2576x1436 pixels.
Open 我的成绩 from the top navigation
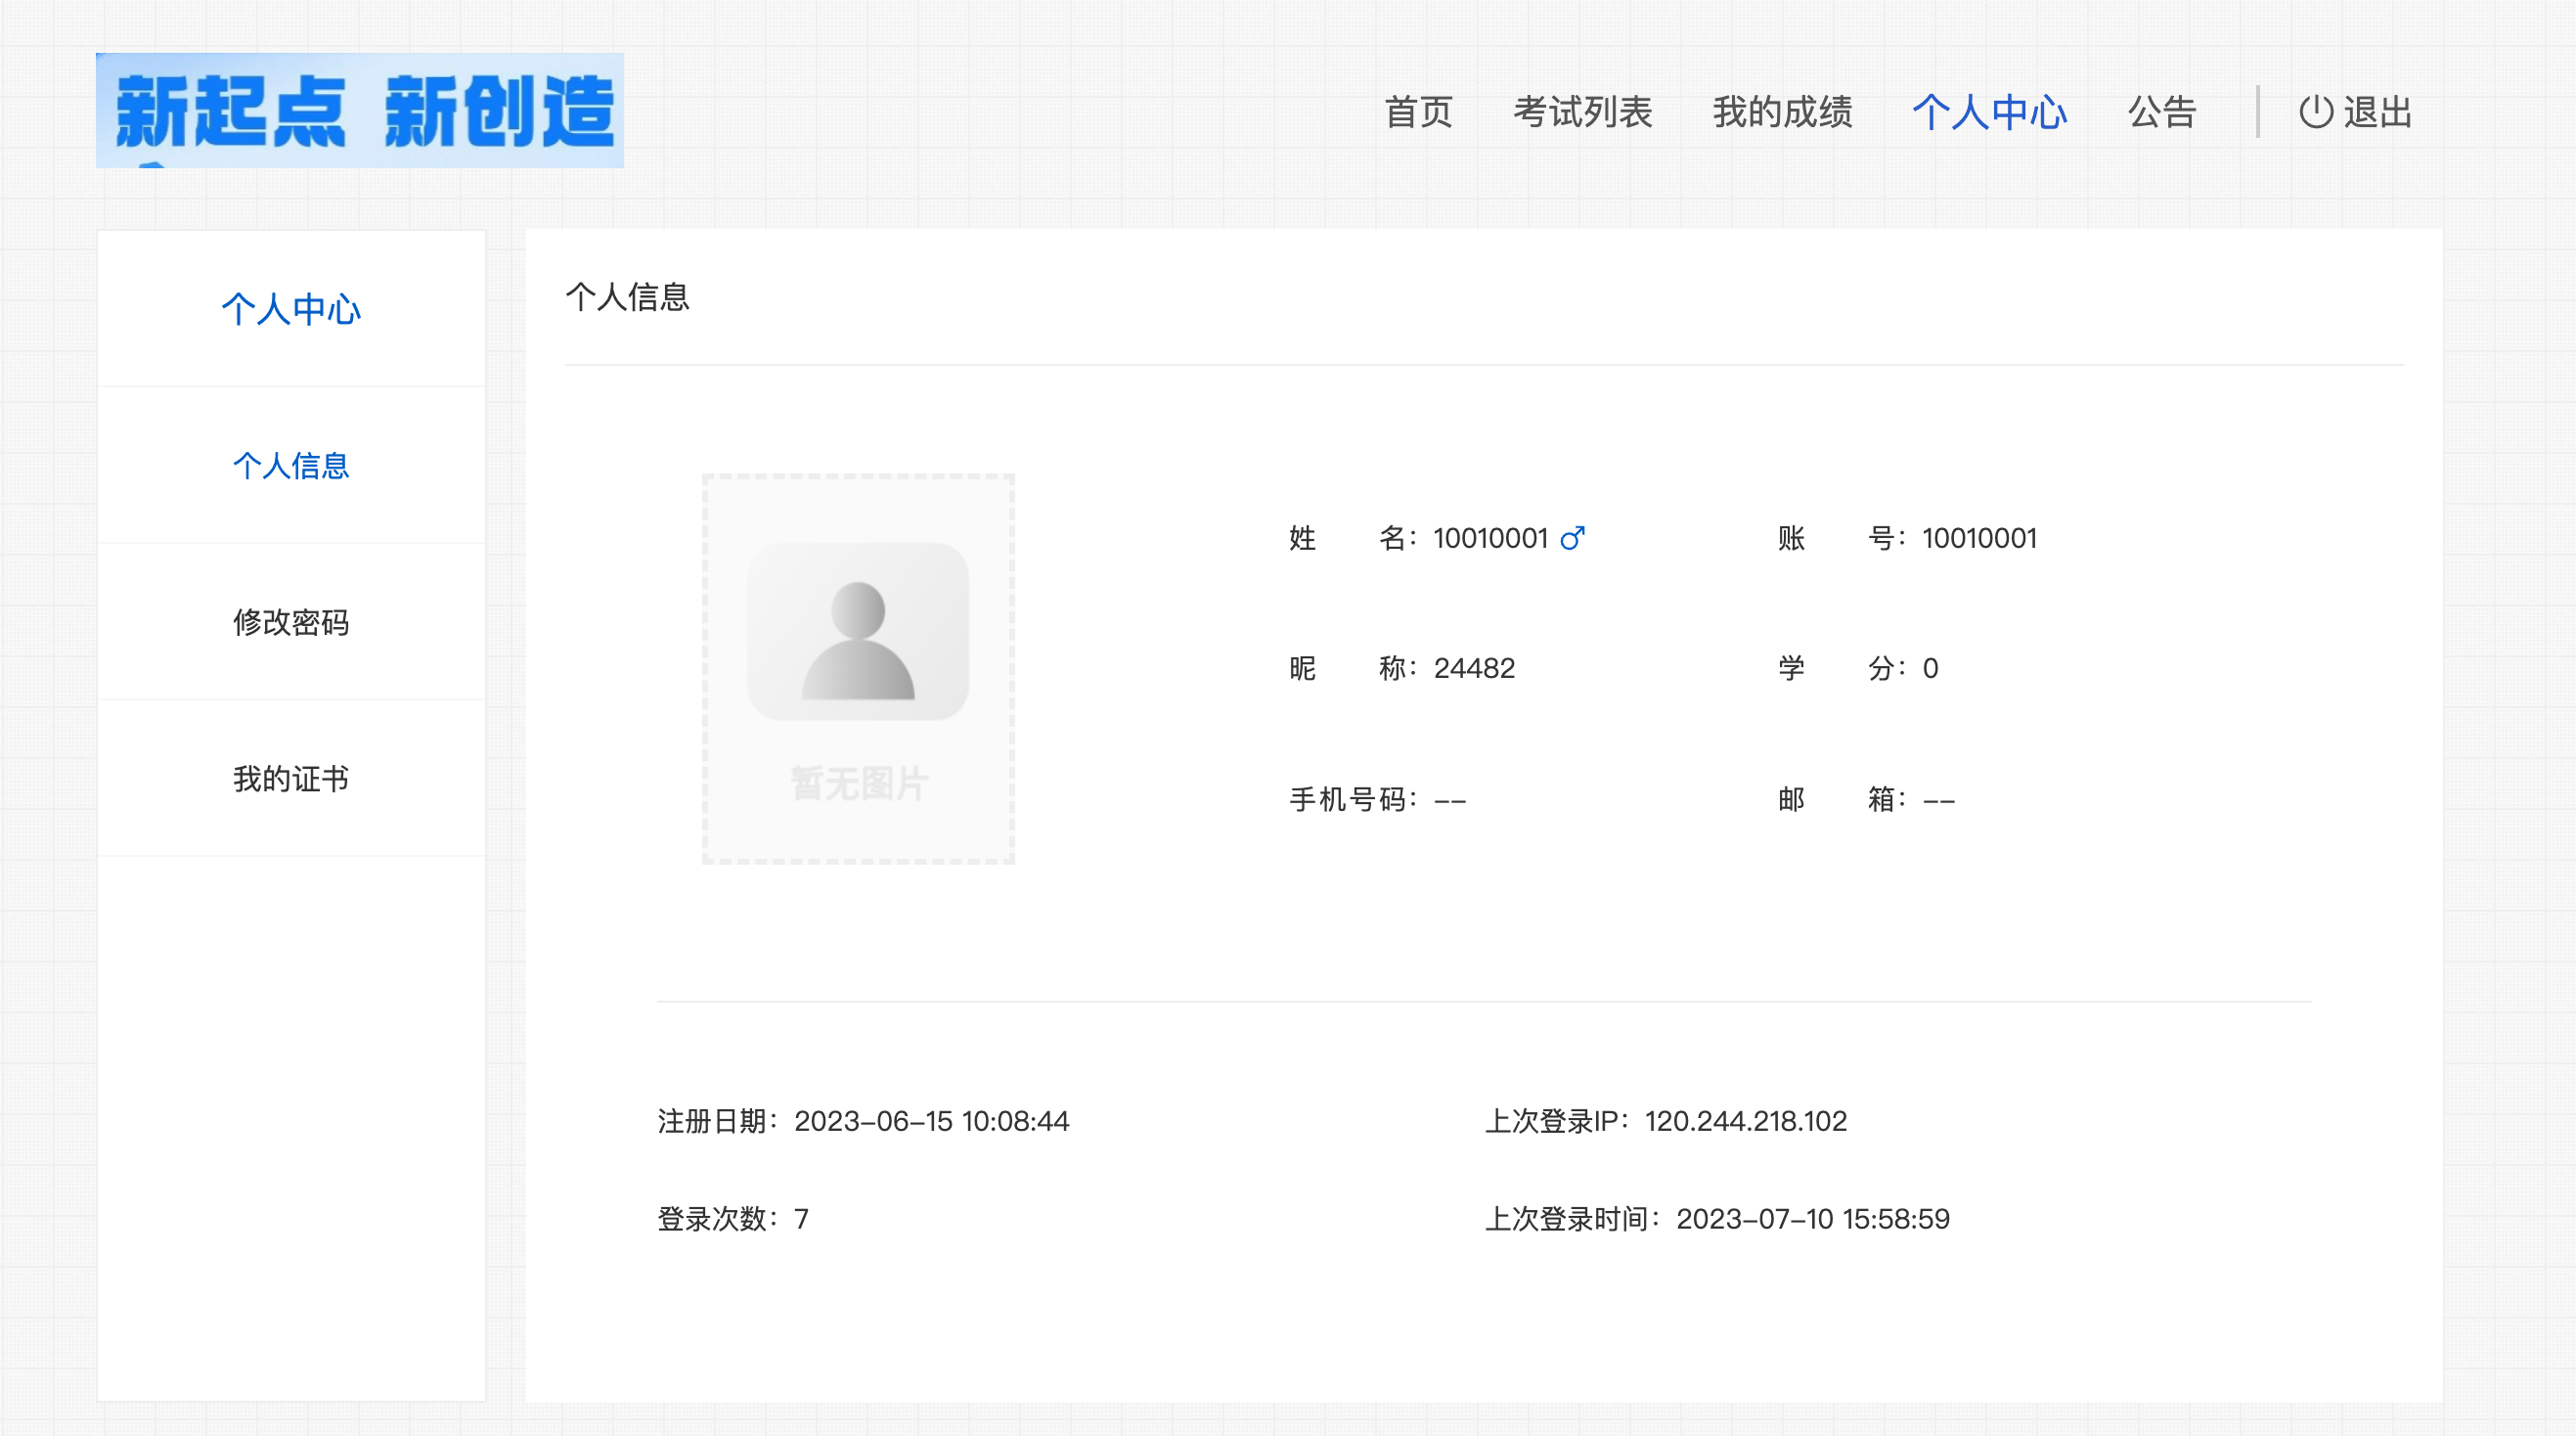click(x=1782, y=112)
